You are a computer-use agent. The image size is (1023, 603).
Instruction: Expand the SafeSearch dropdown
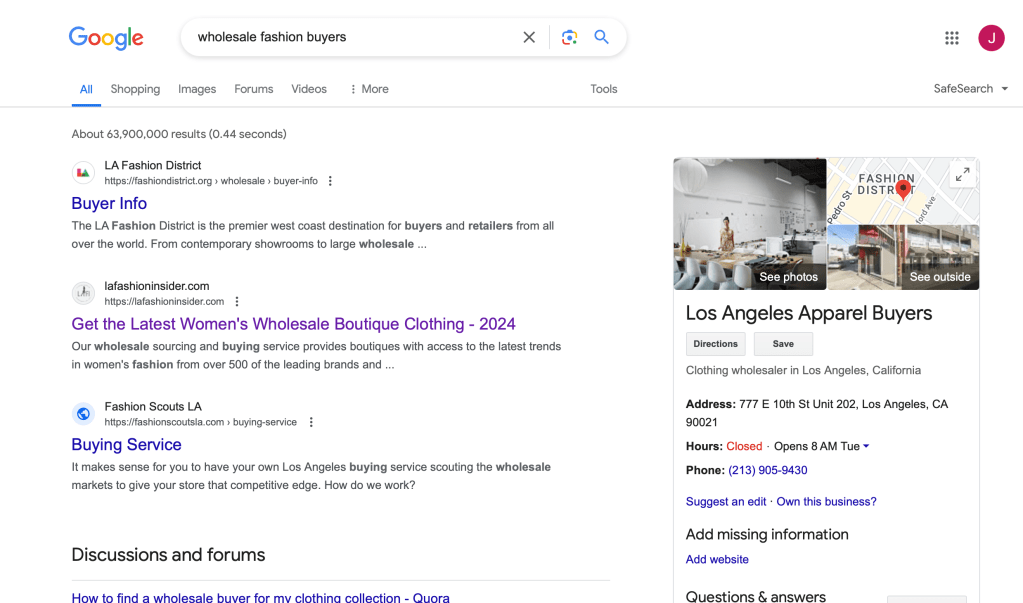(970, 89)
